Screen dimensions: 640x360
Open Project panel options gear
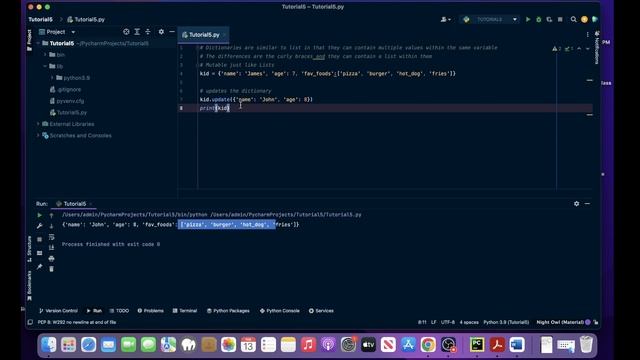coord(161,32)
